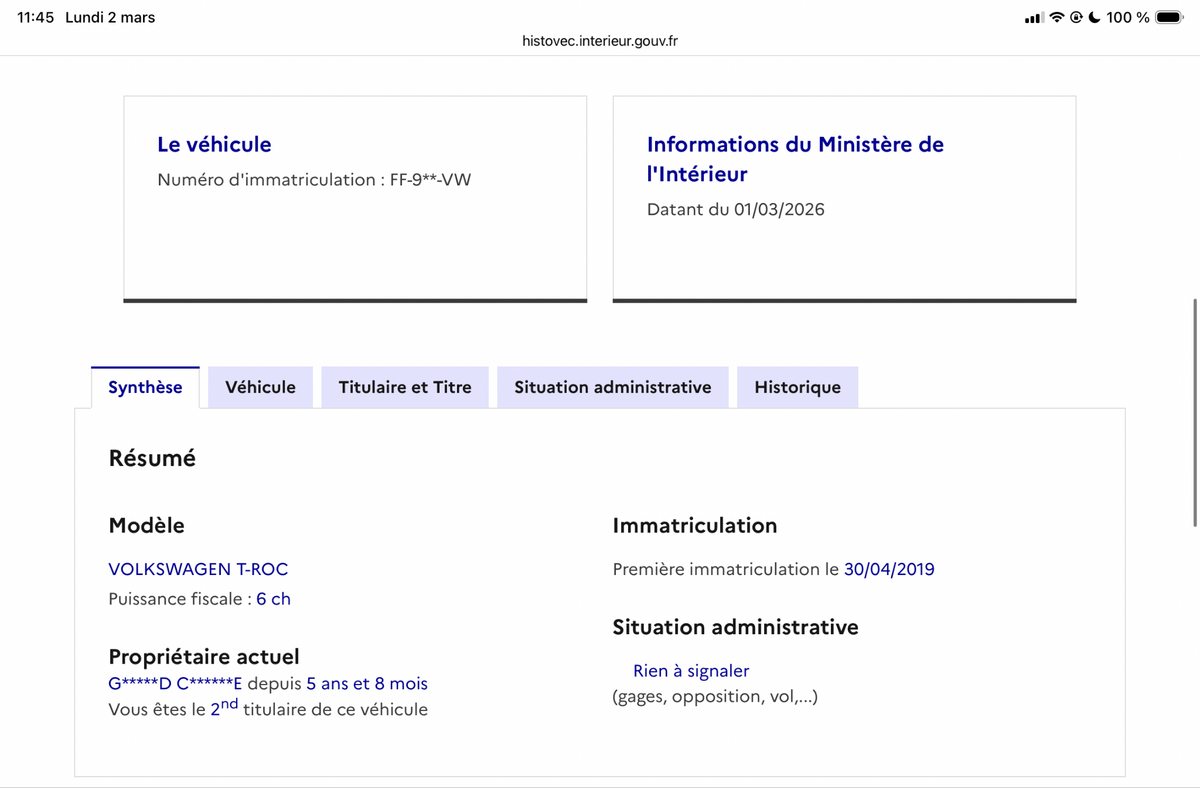Click the vertical page scrollbar
The width and height of the screenshot is (1200, 788).
[x=1195, y=412]
